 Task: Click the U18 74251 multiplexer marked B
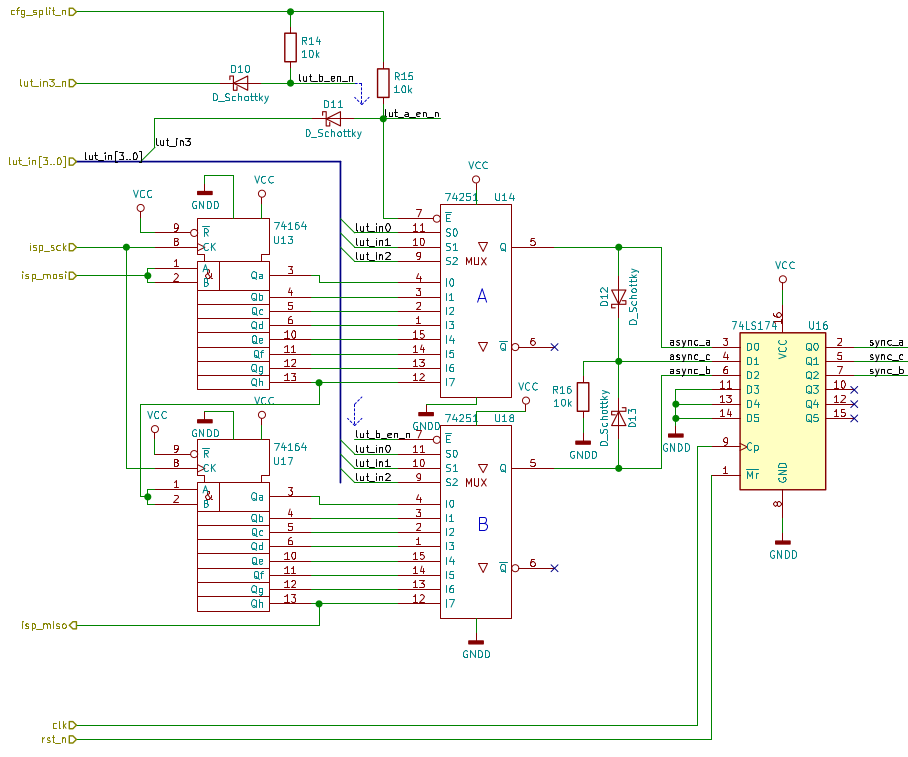coord(476,522)
